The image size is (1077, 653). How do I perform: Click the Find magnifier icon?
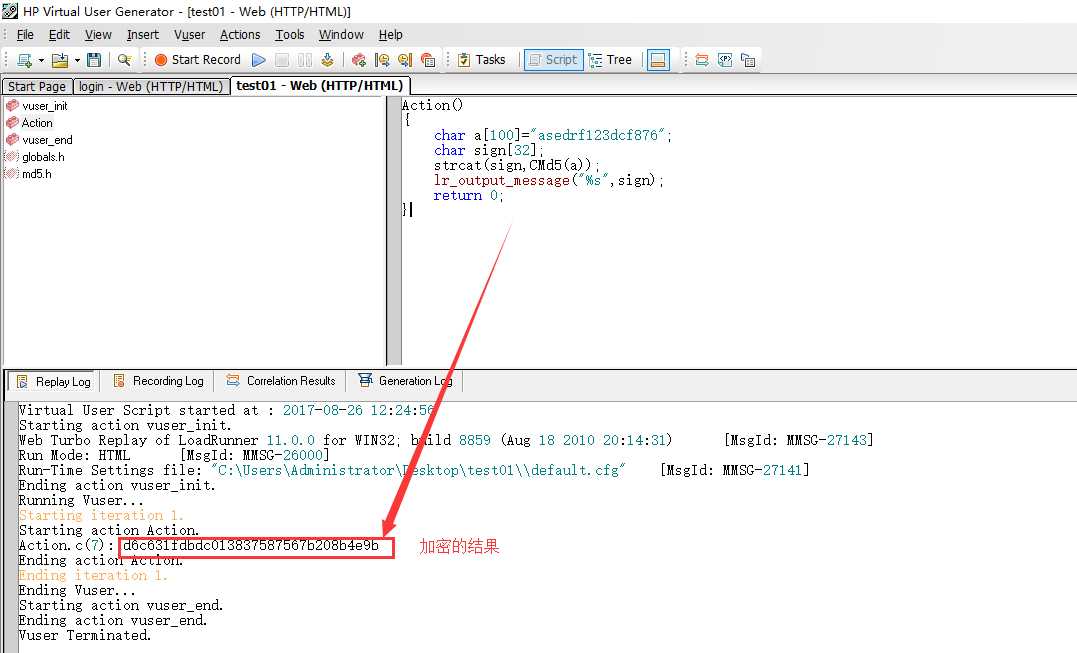124,60
